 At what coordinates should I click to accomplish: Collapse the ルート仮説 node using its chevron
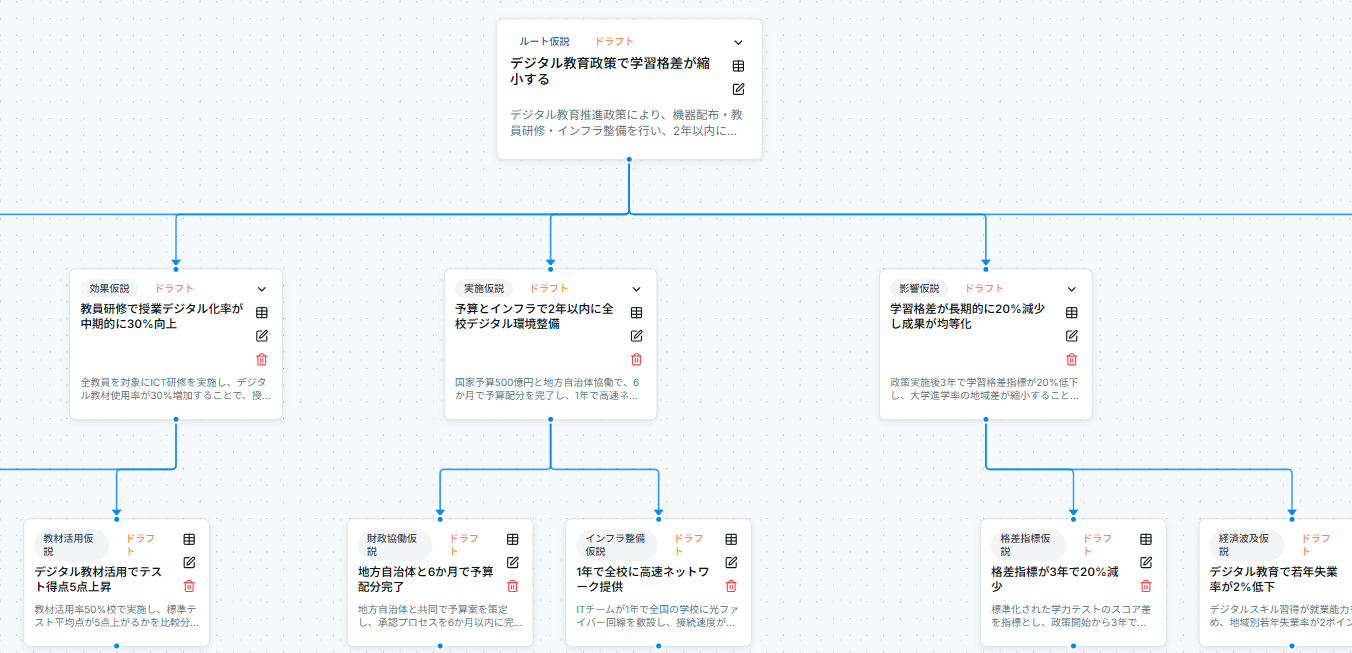(x=738, y=43)
